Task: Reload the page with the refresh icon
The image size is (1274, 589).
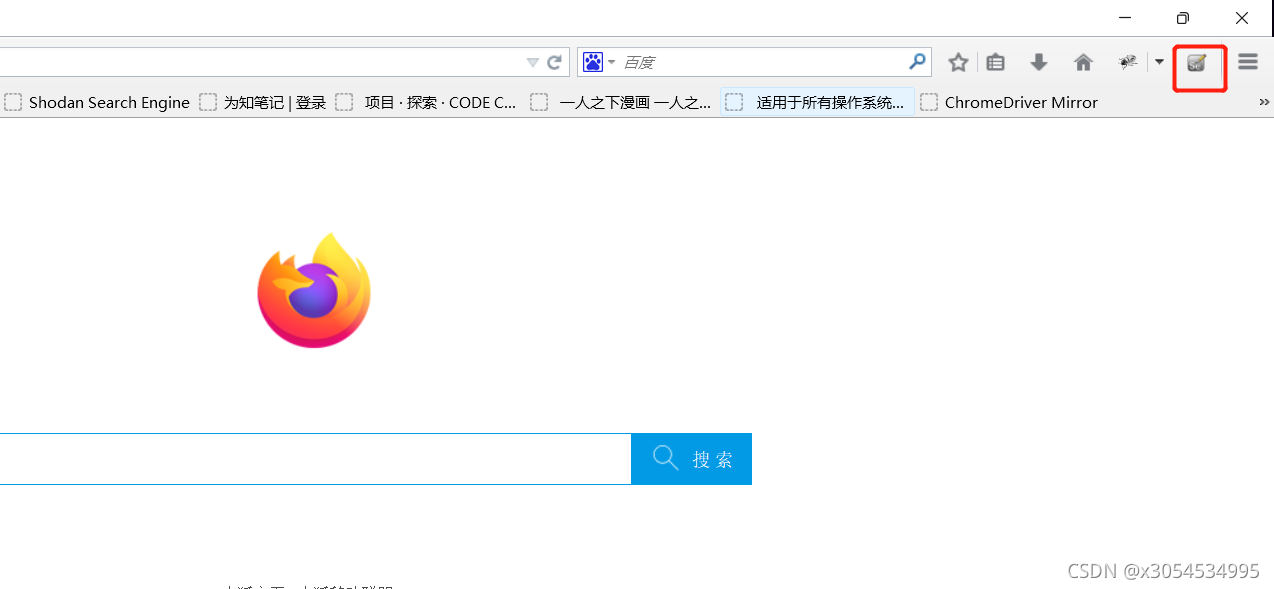Action: (x=554, y=62)
